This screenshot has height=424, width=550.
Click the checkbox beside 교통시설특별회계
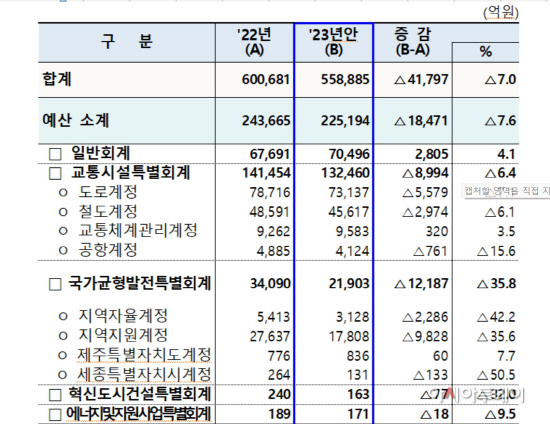(x=55, y=174)
